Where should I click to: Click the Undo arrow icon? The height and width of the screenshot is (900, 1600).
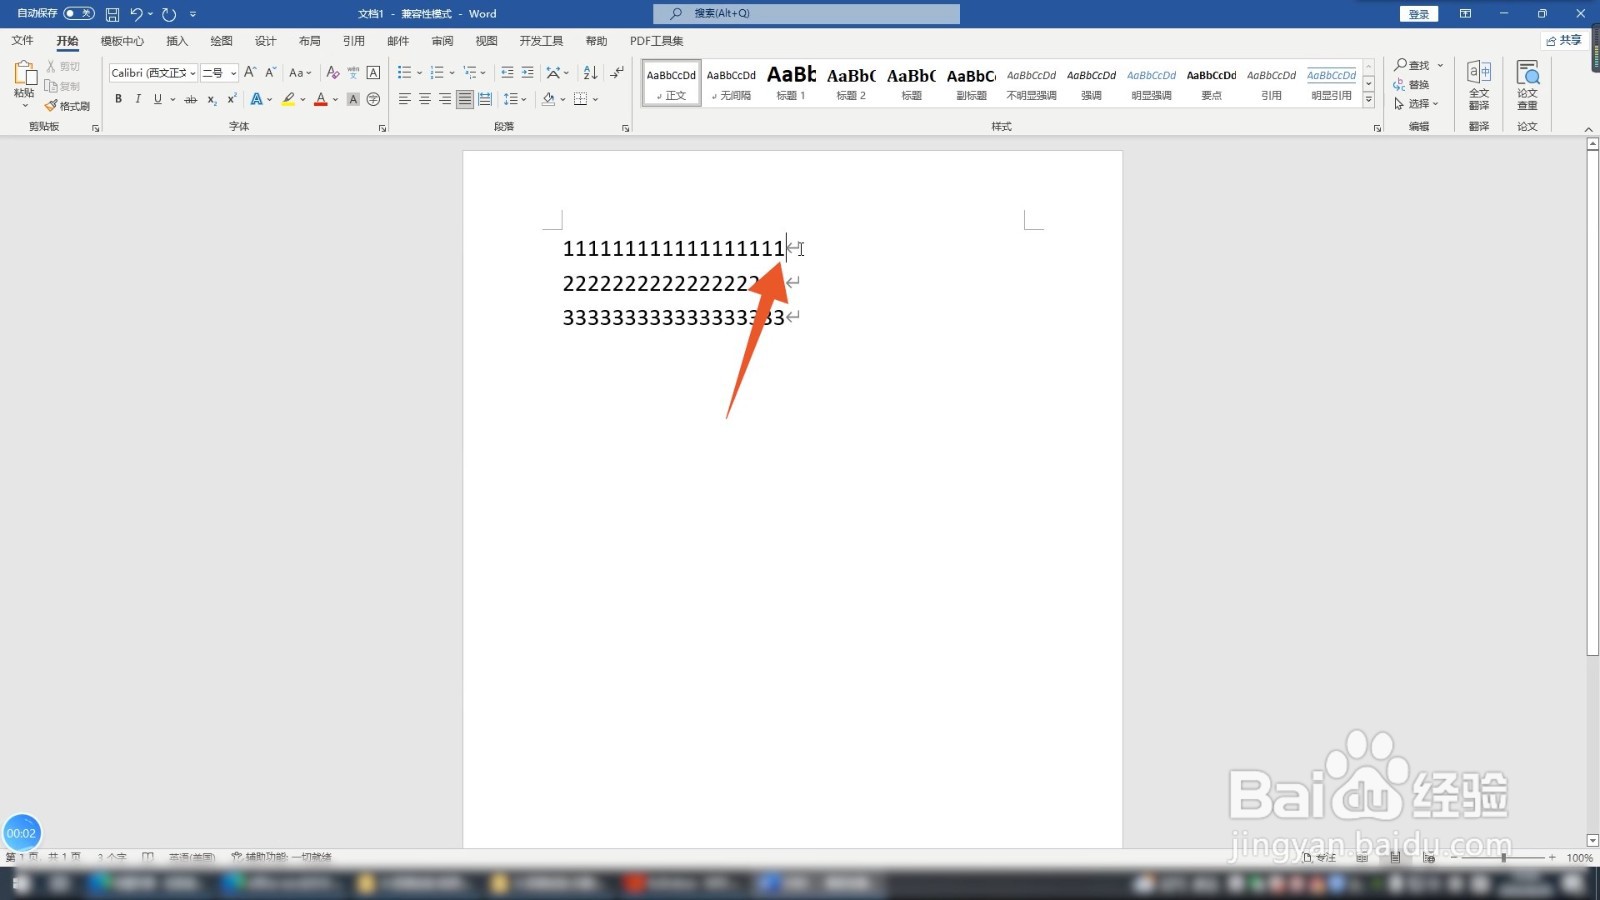(136, 14)
